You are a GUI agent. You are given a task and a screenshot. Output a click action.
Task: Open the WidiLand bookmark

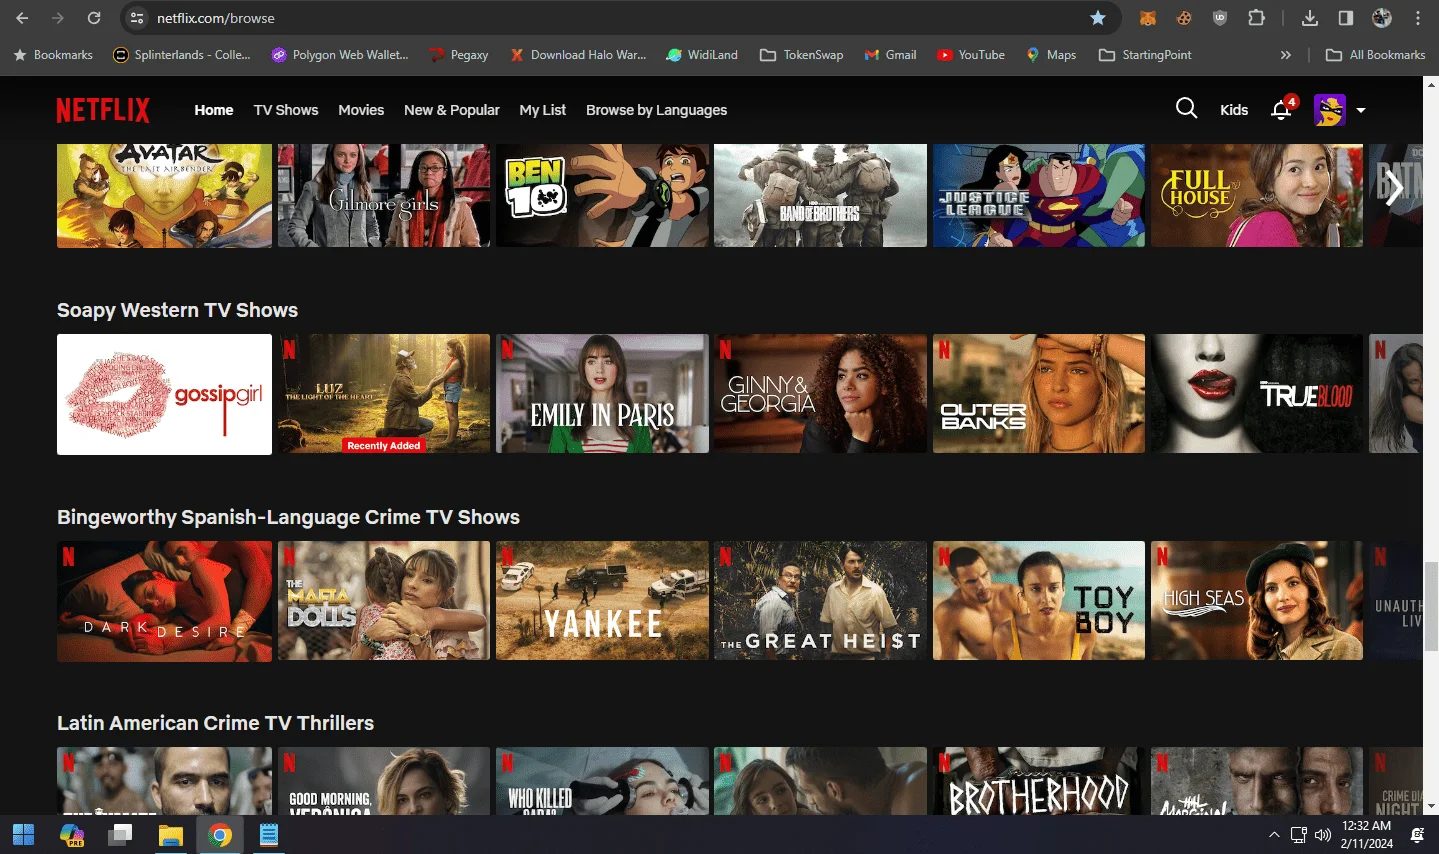click(x=702, y=55)
